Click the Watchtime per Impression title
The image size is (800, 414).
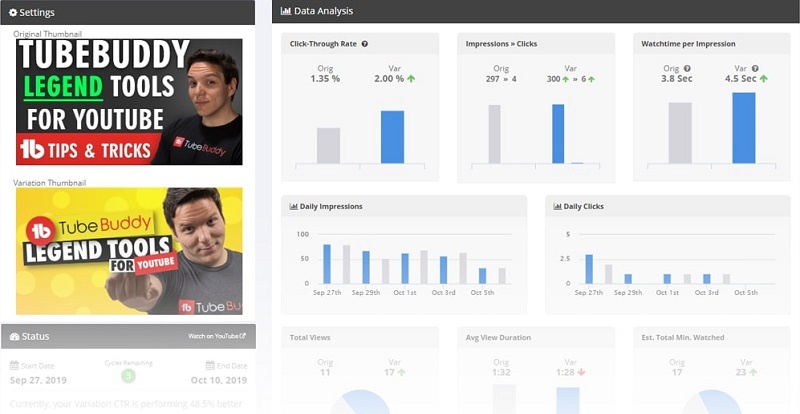coord(688,44)
